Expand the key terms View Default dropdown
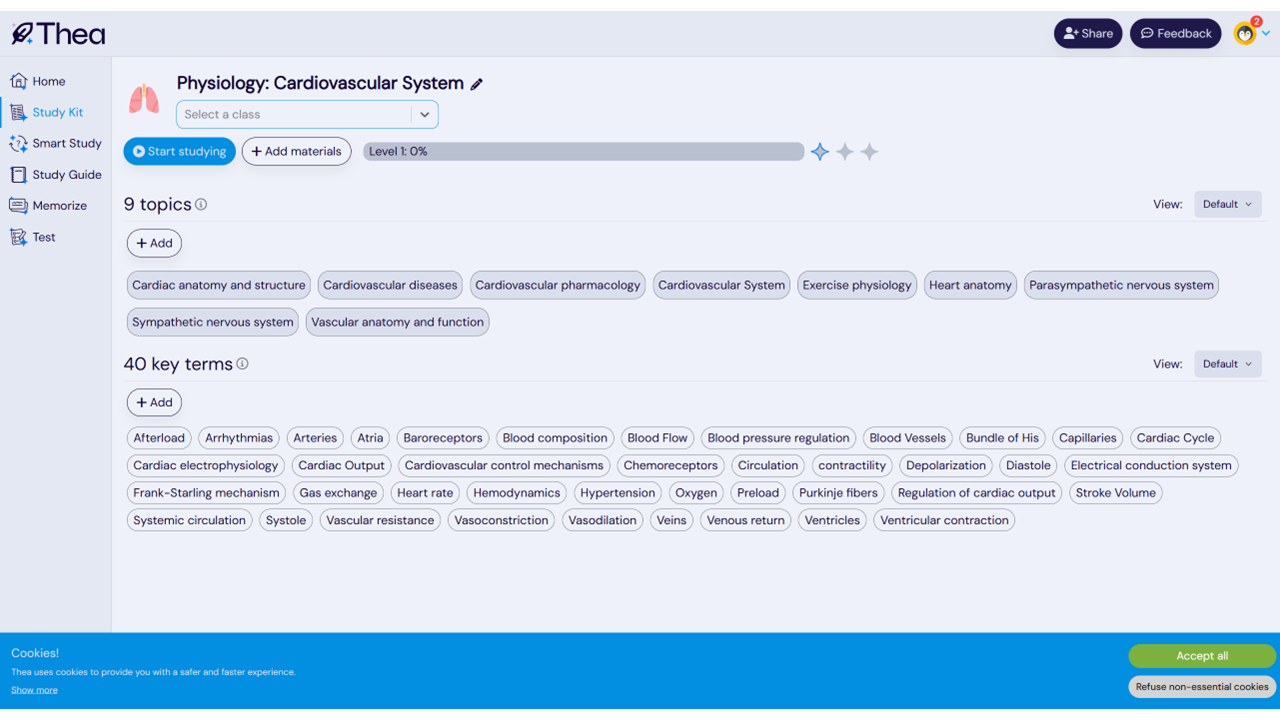Viewport: 1280px width, 720px height. tap(1227, 364)
